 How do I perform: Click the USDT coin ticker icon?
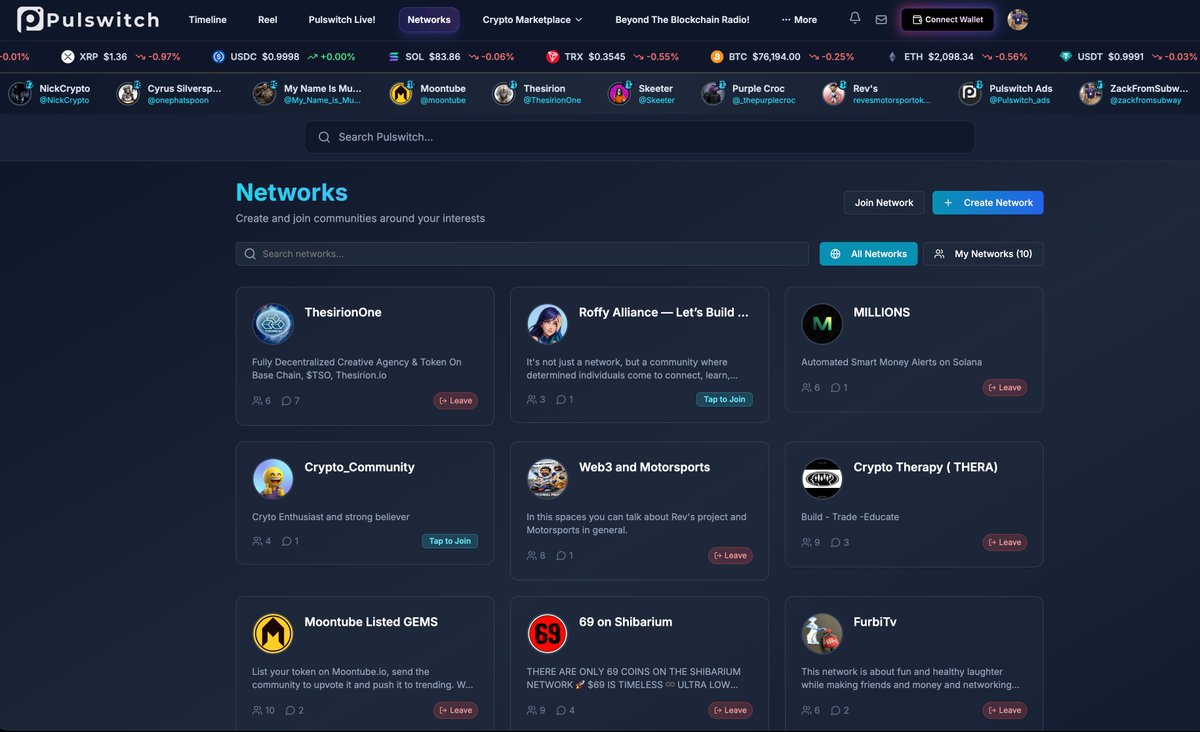click(1067, 57)
